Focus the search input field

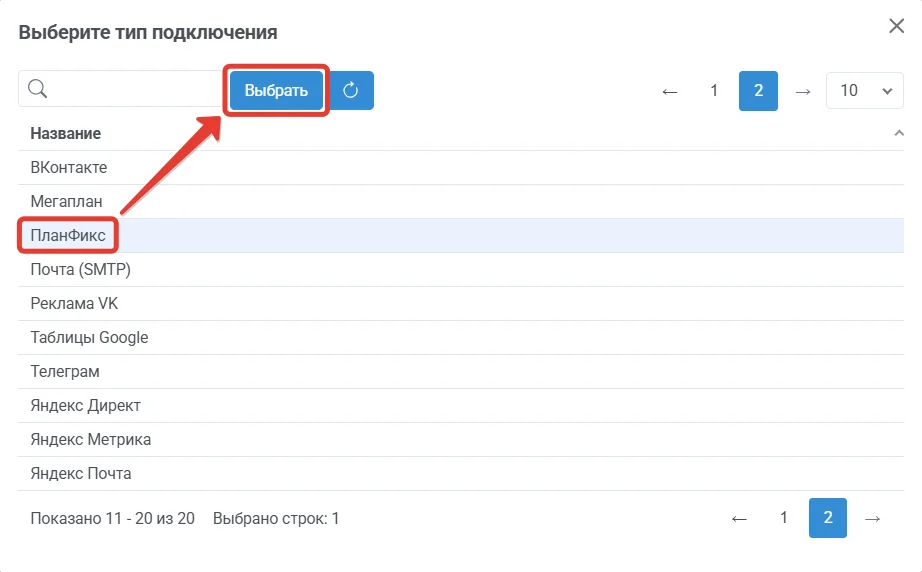[x=121, y=89]
